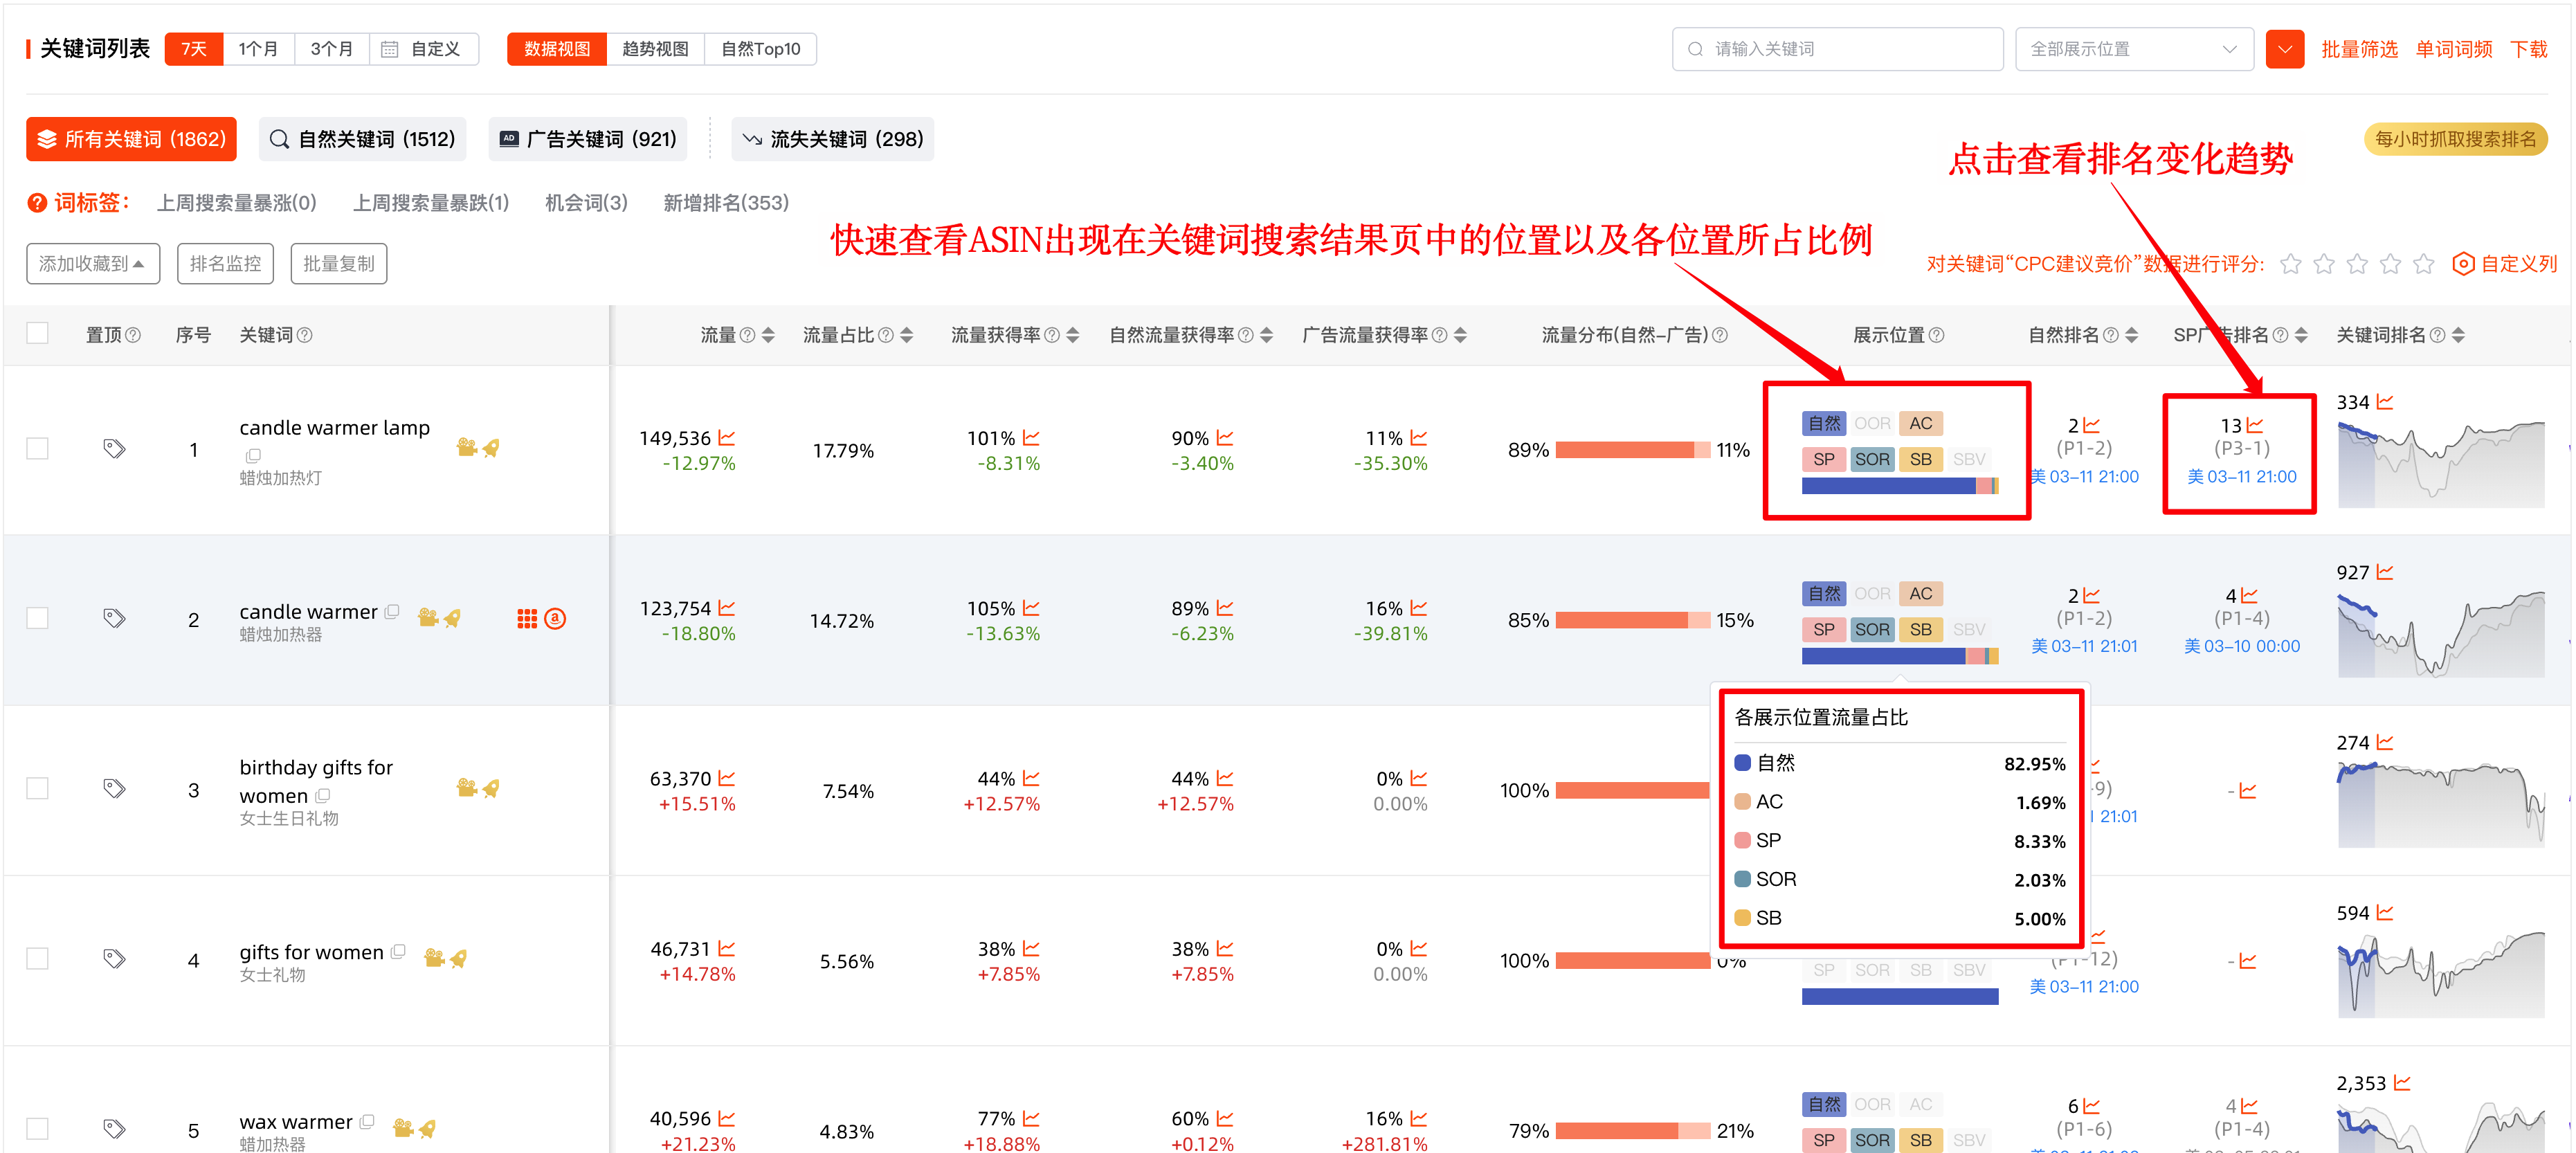The height and width of the screenshot is (1153, 2576).
Task: Rate CPC data with the first star
Action: [x=2291, y=264]
